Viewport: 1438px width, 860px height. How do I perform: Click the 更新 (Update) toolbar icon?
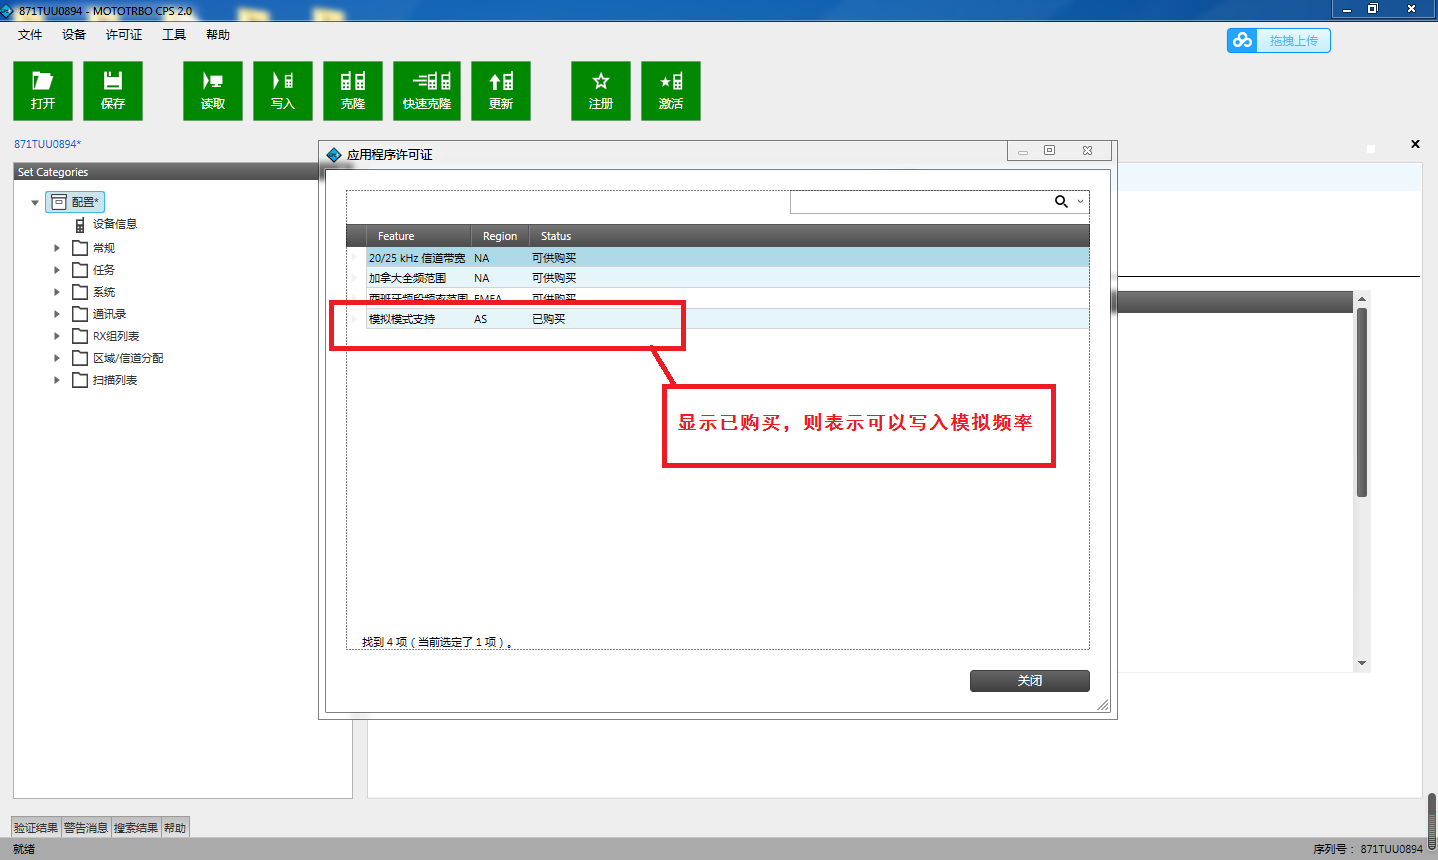click(501, 91)
